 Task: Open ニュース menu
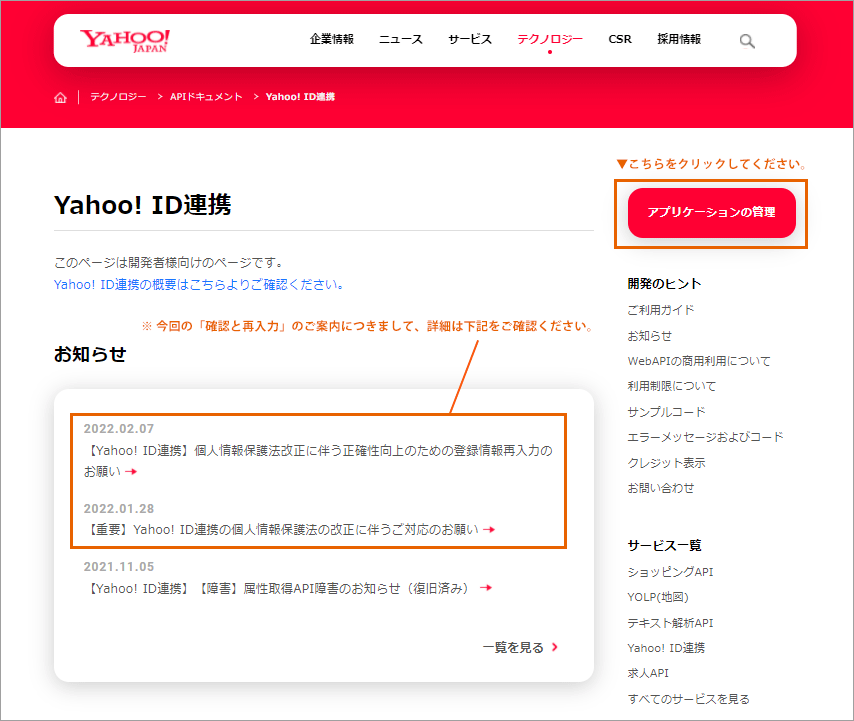coord(401,39)
